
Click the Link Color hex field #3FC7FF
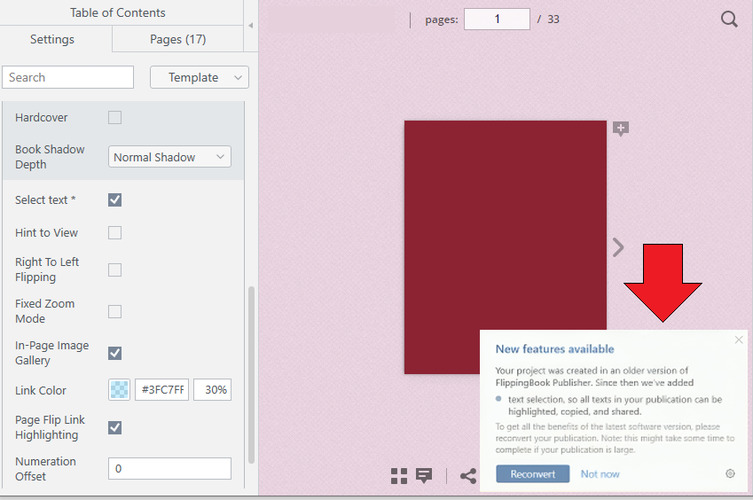[x=162, y=390]
